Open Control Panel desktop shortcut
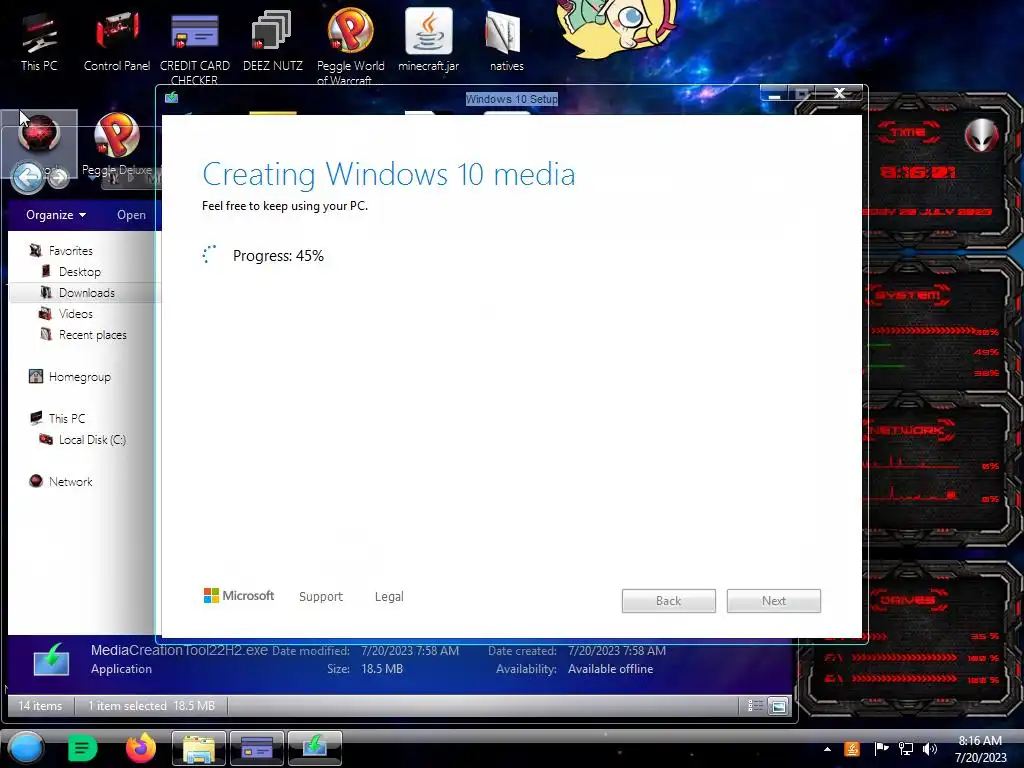This screenshot has height=768, width=1024. click(x=117, y=41)
